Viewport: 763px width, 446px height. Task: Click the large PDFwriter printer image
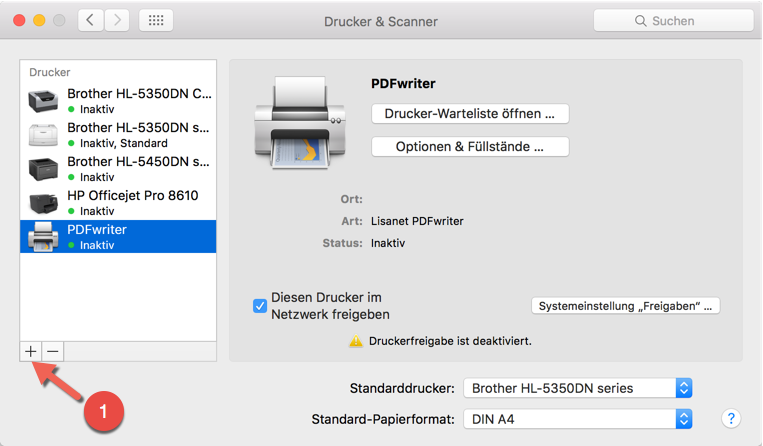pyautogui.click(x=300, y=123)
